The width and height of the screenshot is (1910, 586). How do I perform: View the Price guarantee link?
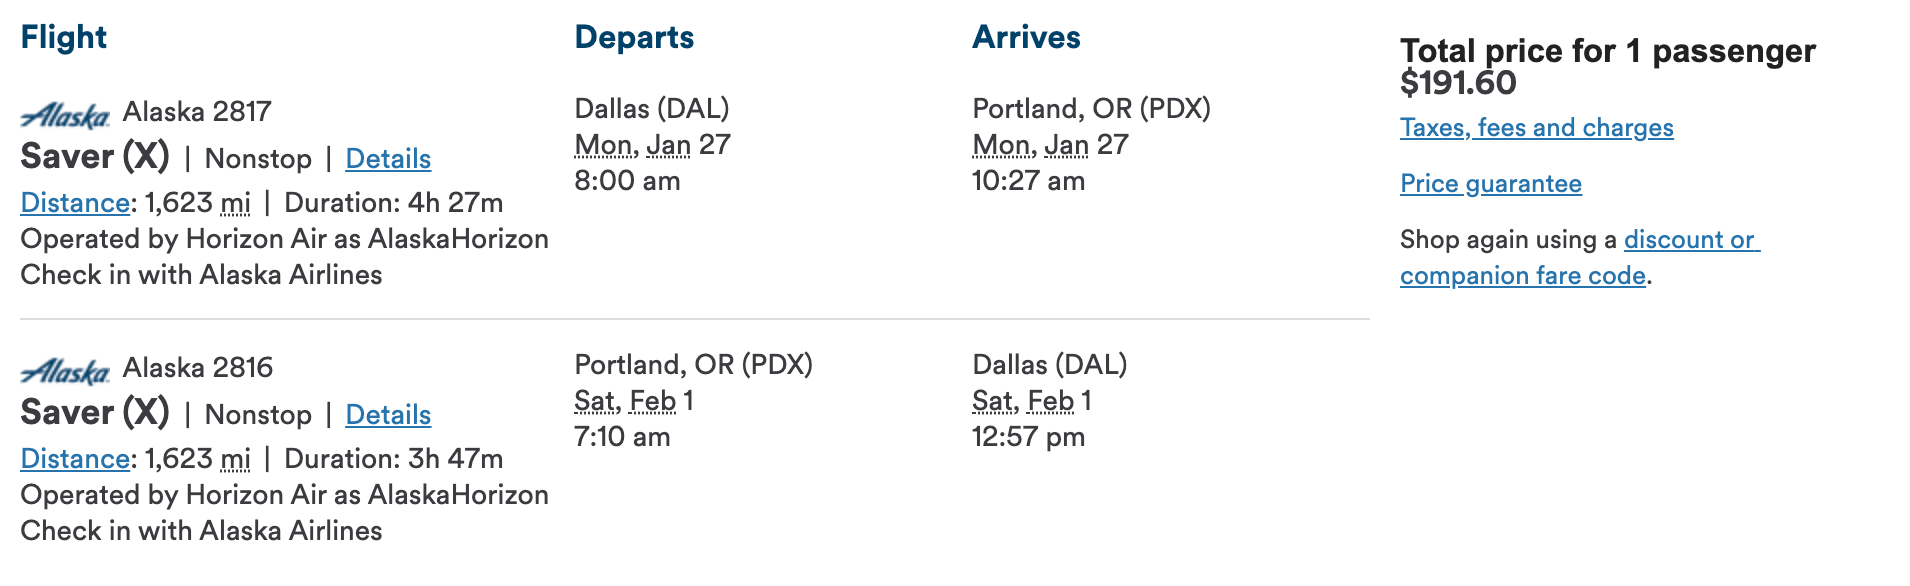click(1490, 184)
